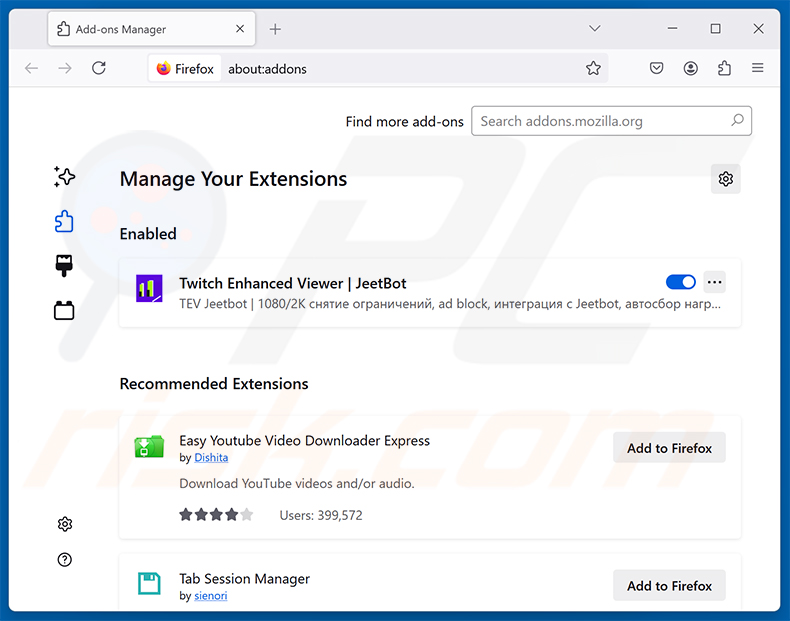Viewport: 790px width, 621px height.
Task: Click Easy Youtube Video Downloader Express title
Action: 304,441
